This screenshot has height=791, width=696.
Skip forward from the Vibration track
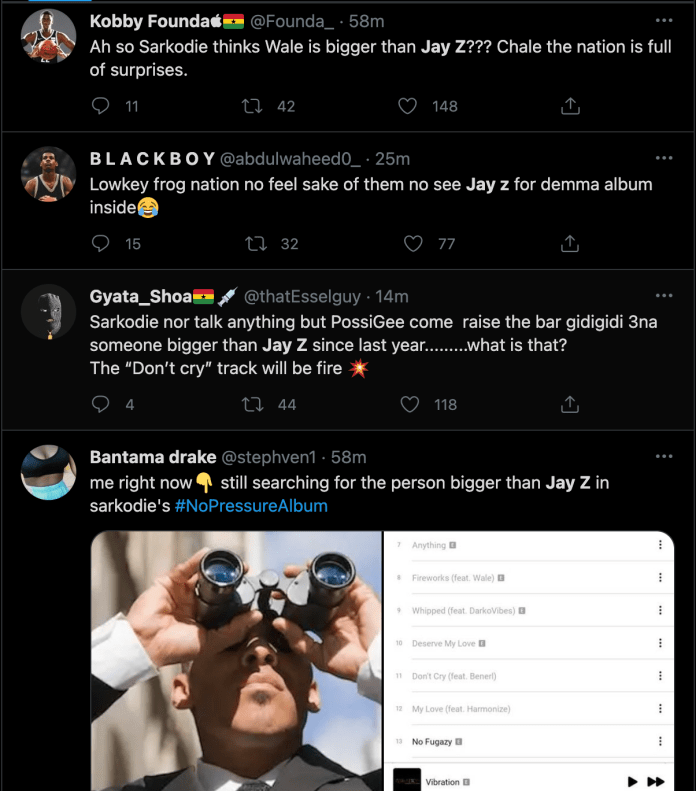click(656, 781)
